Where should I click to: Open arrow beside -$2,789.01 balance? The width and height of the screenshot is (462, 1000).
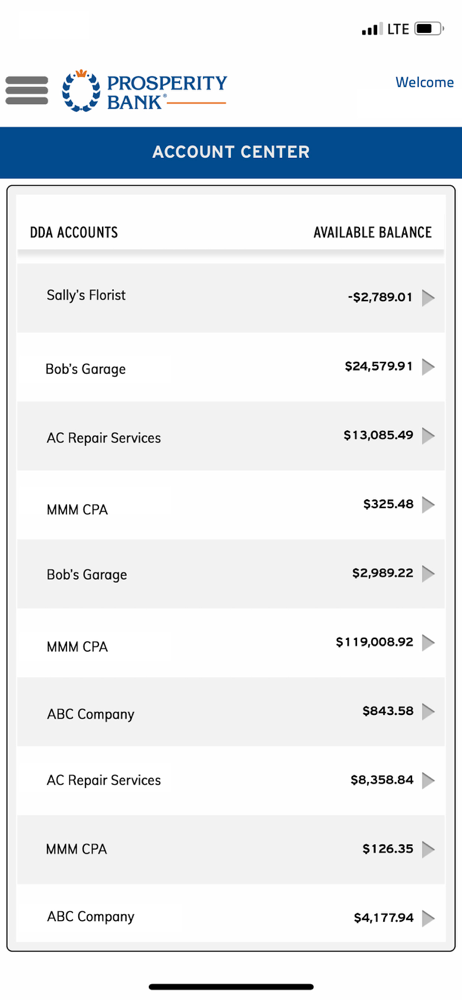429,298
